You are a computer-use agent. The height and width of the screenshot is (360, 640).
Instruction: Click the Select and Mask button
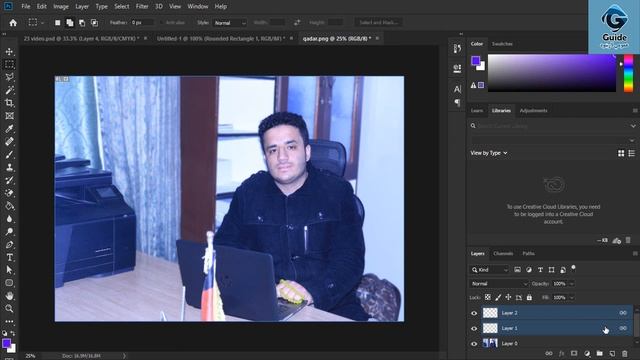378,22
